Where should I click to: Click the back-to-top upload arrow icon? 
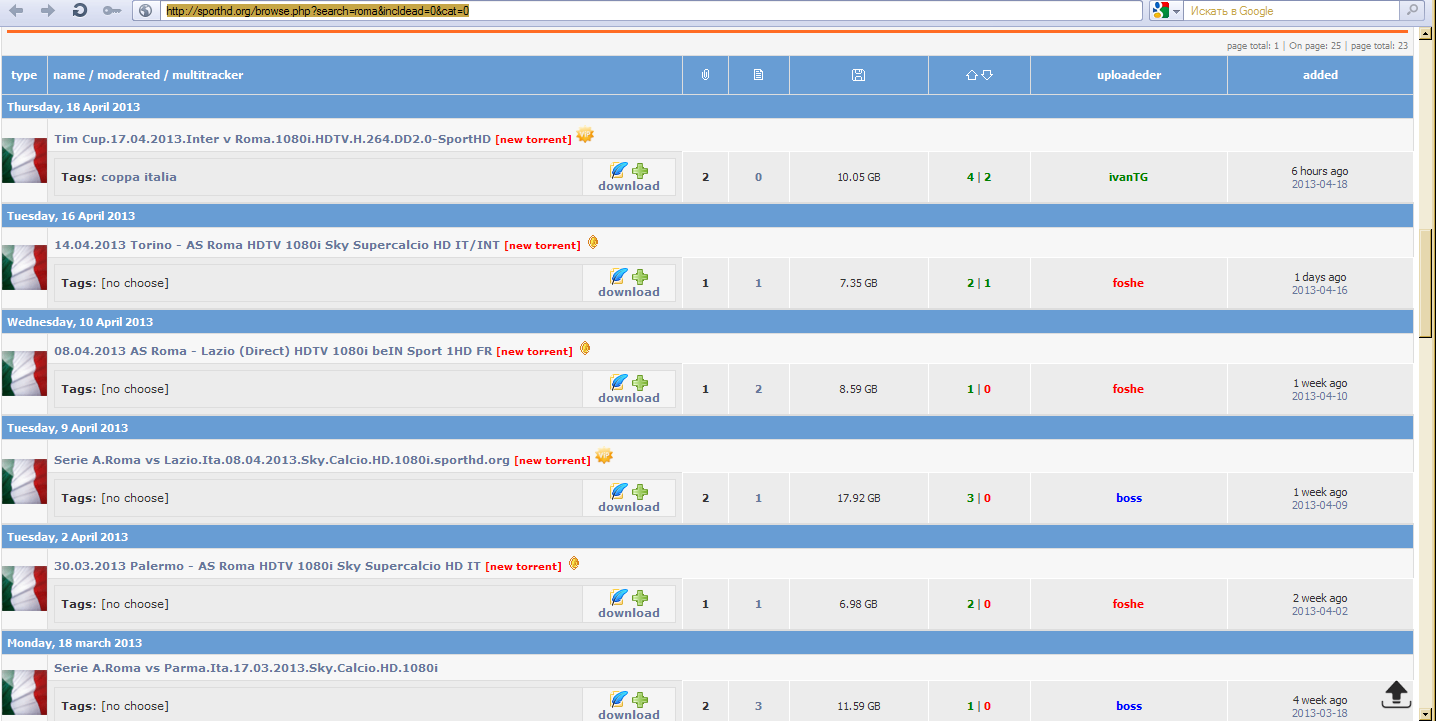click(1397, 693)
